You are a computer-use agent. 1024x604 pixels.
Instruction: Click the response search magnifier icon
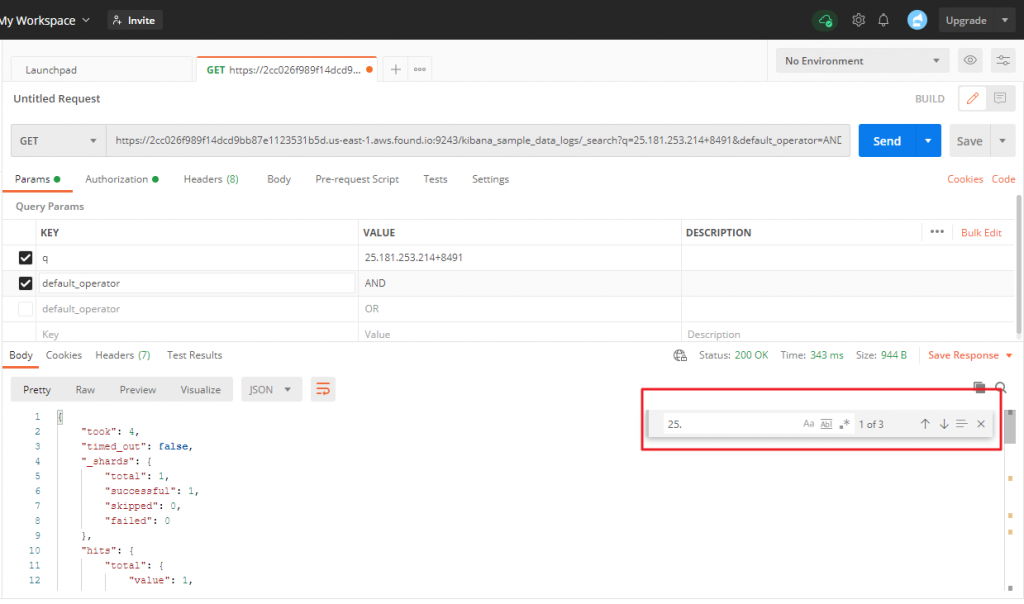1000,388
